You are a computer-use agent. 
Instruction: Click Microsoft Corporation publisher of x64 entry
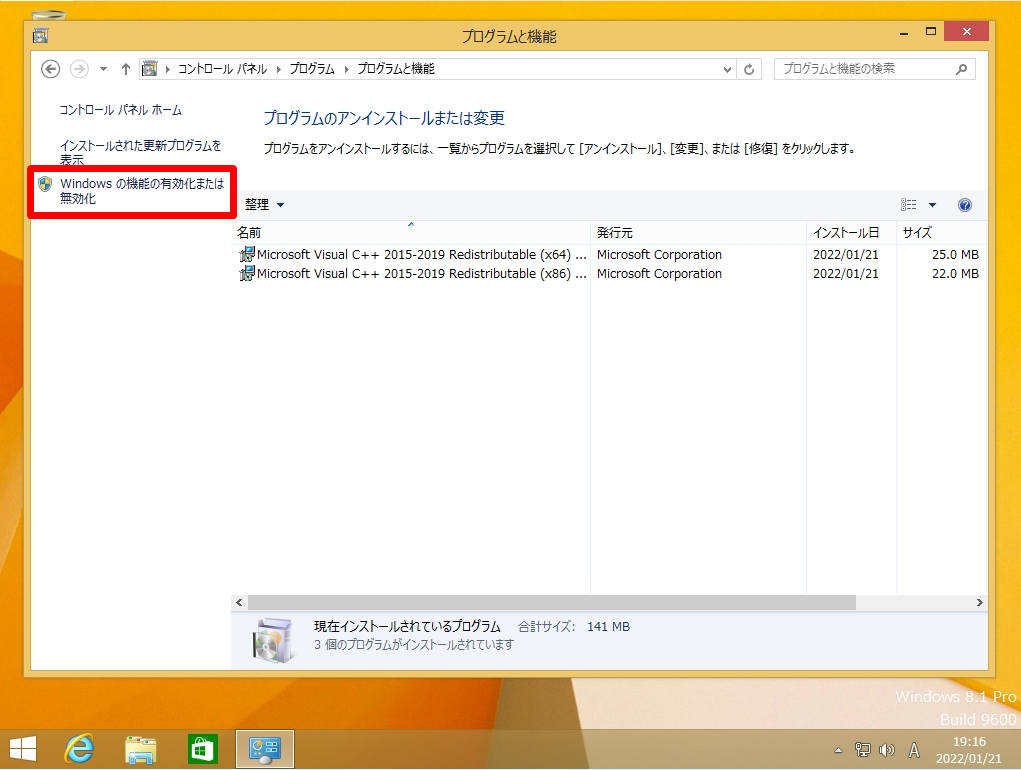click(659, 254)
